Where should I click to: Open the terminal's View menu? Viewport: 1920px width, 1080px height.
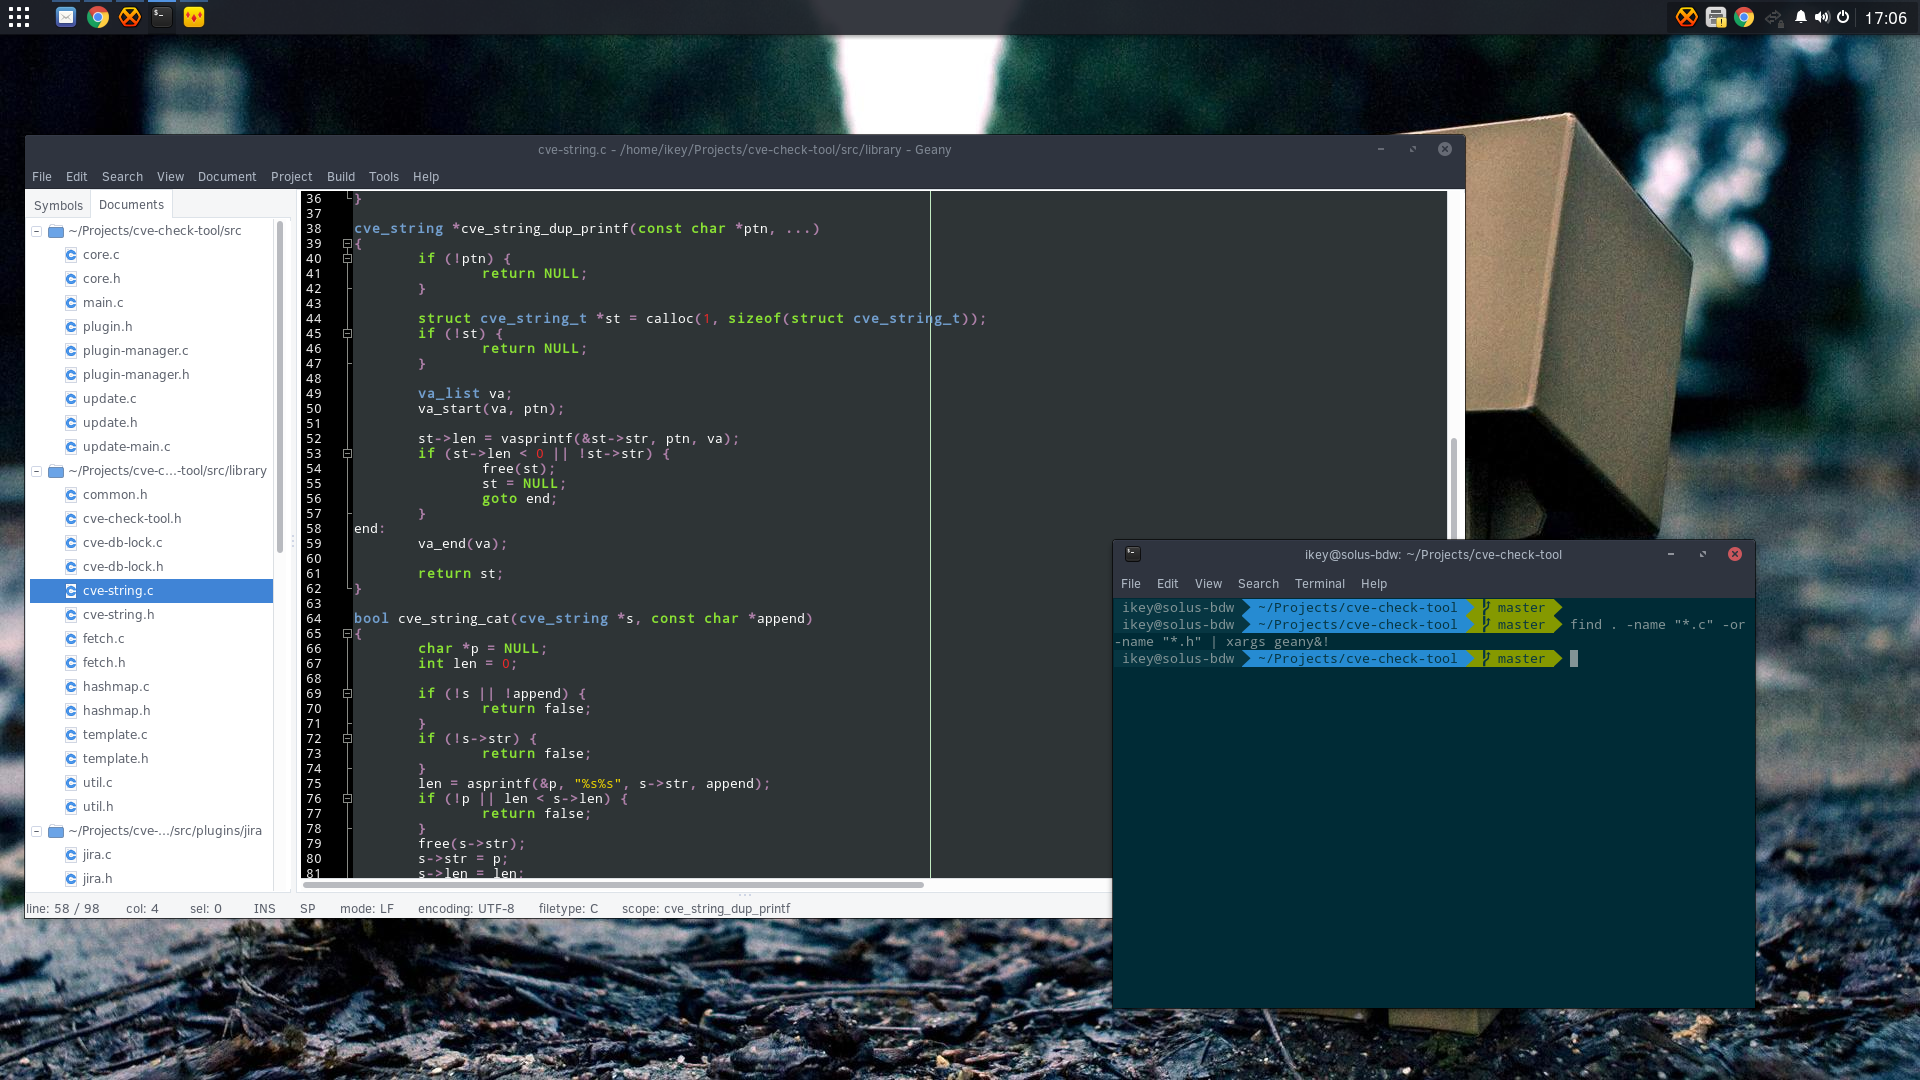pos(1208,584)
